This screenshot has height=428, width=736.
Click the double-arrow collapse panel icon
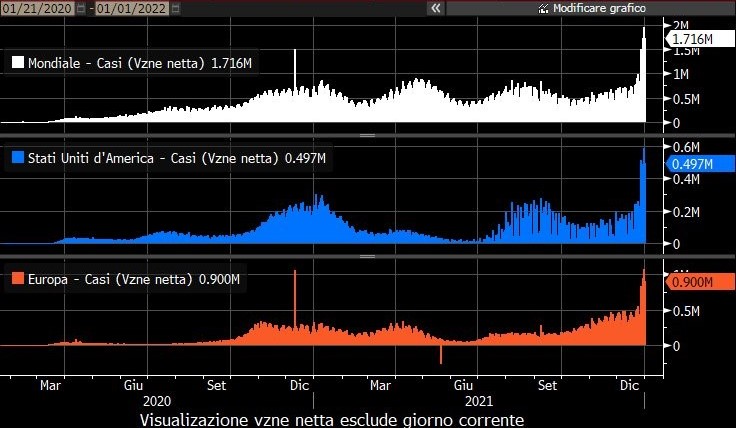click(435, 8)
